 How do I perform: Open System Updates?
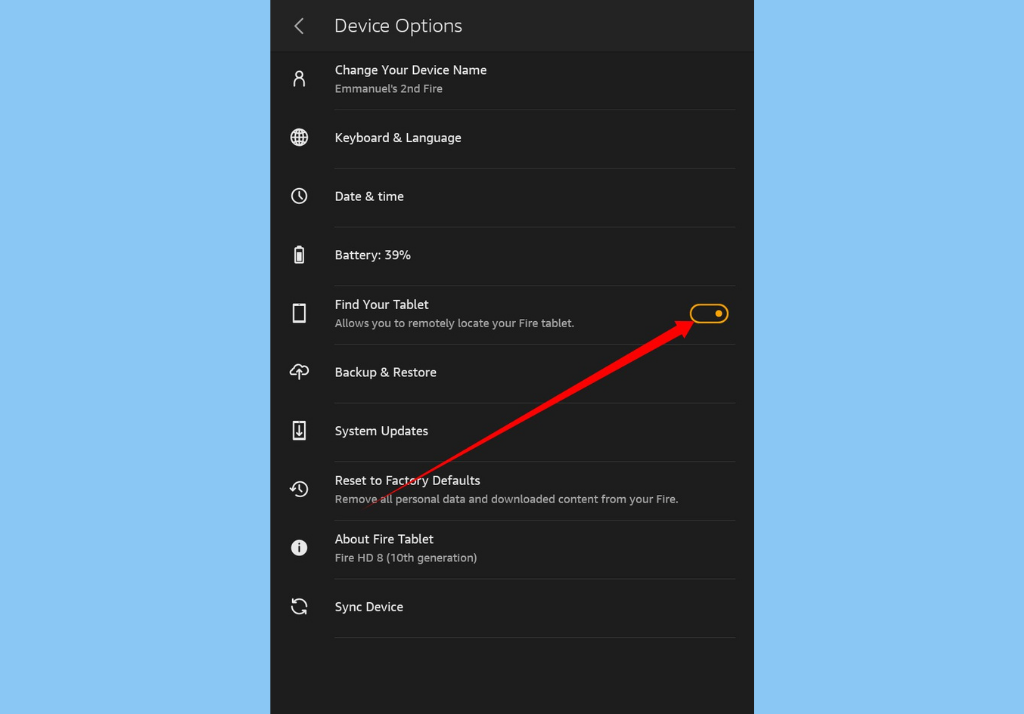click(x=512, y=431)
